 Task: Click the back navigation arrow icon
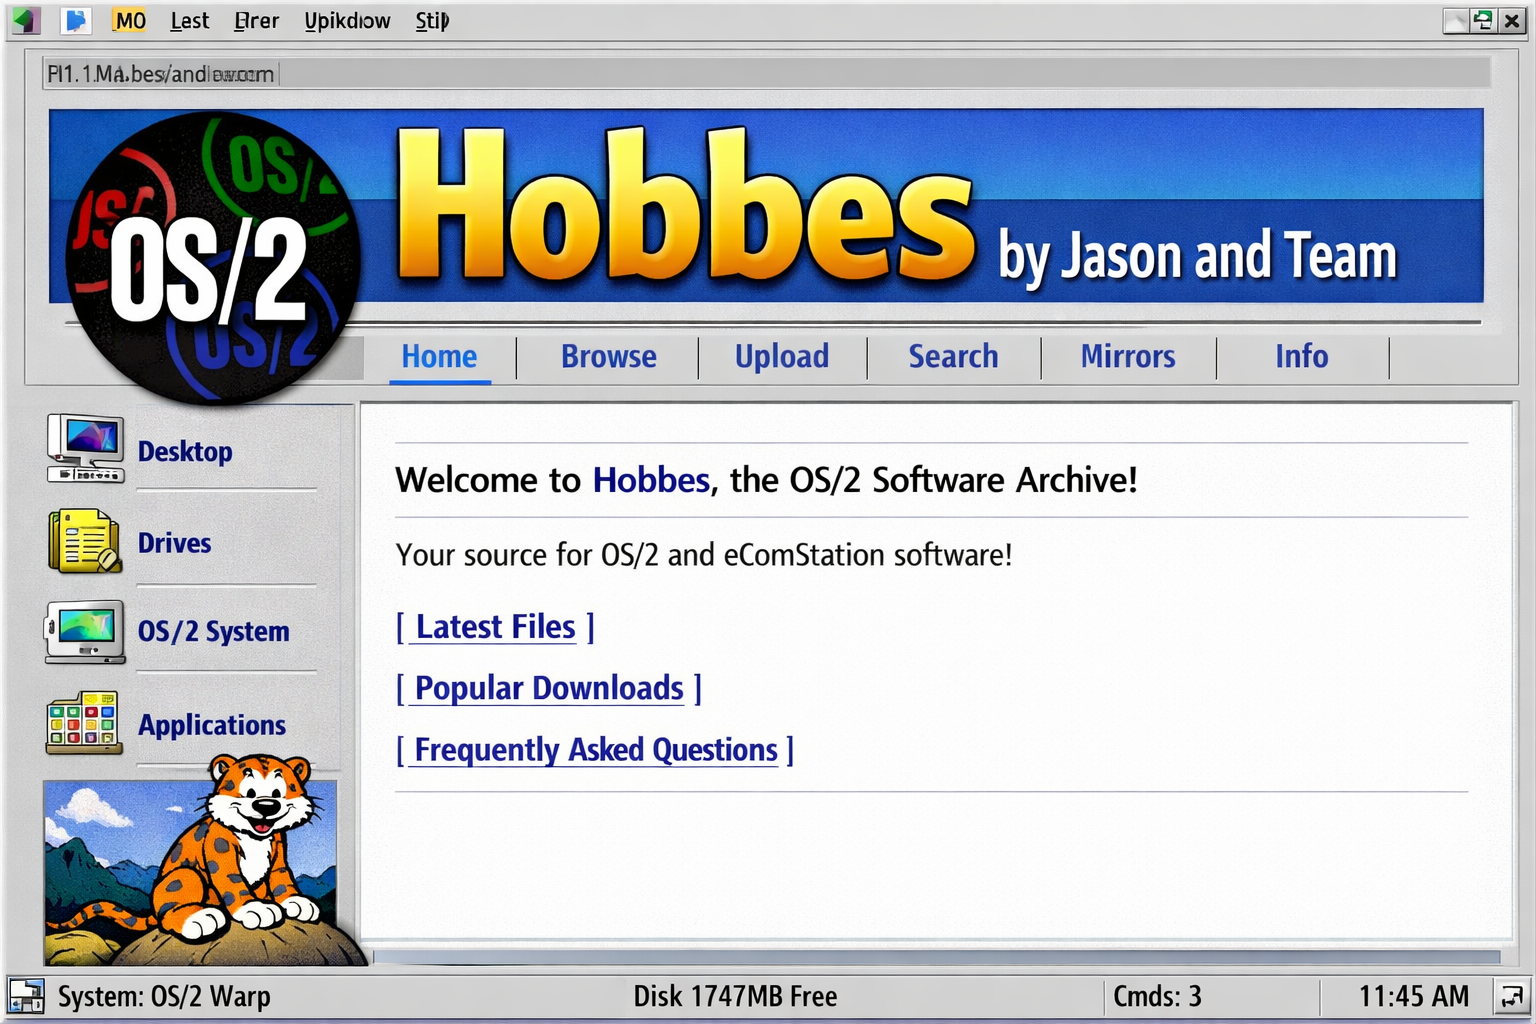[24, 20]
